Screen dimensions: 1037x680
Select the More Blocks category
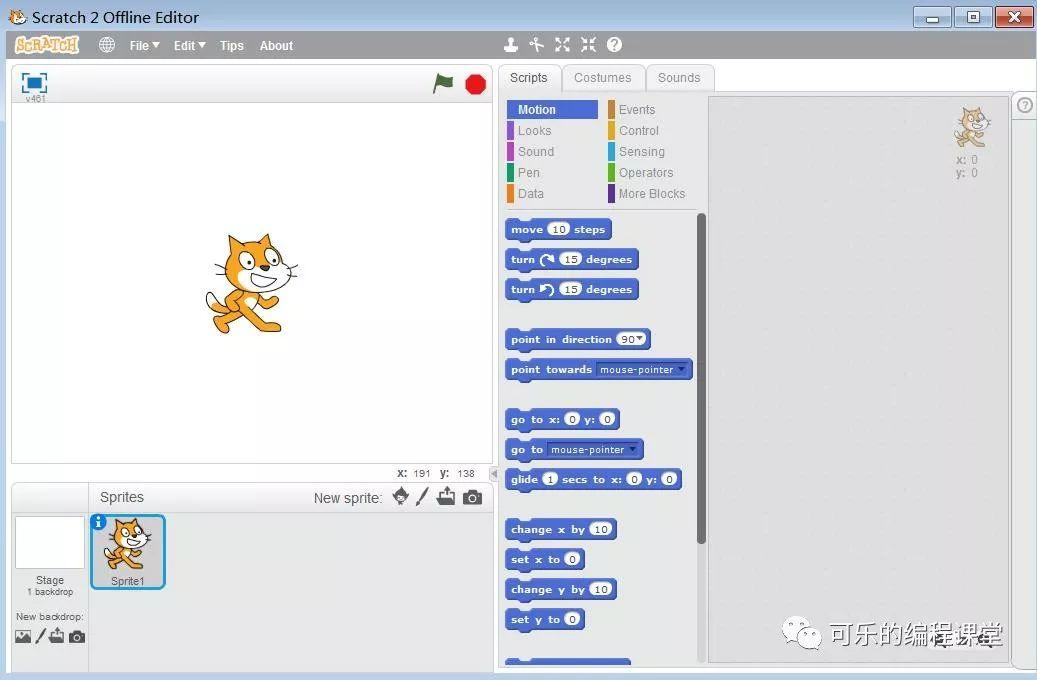[x=651, y=194]
